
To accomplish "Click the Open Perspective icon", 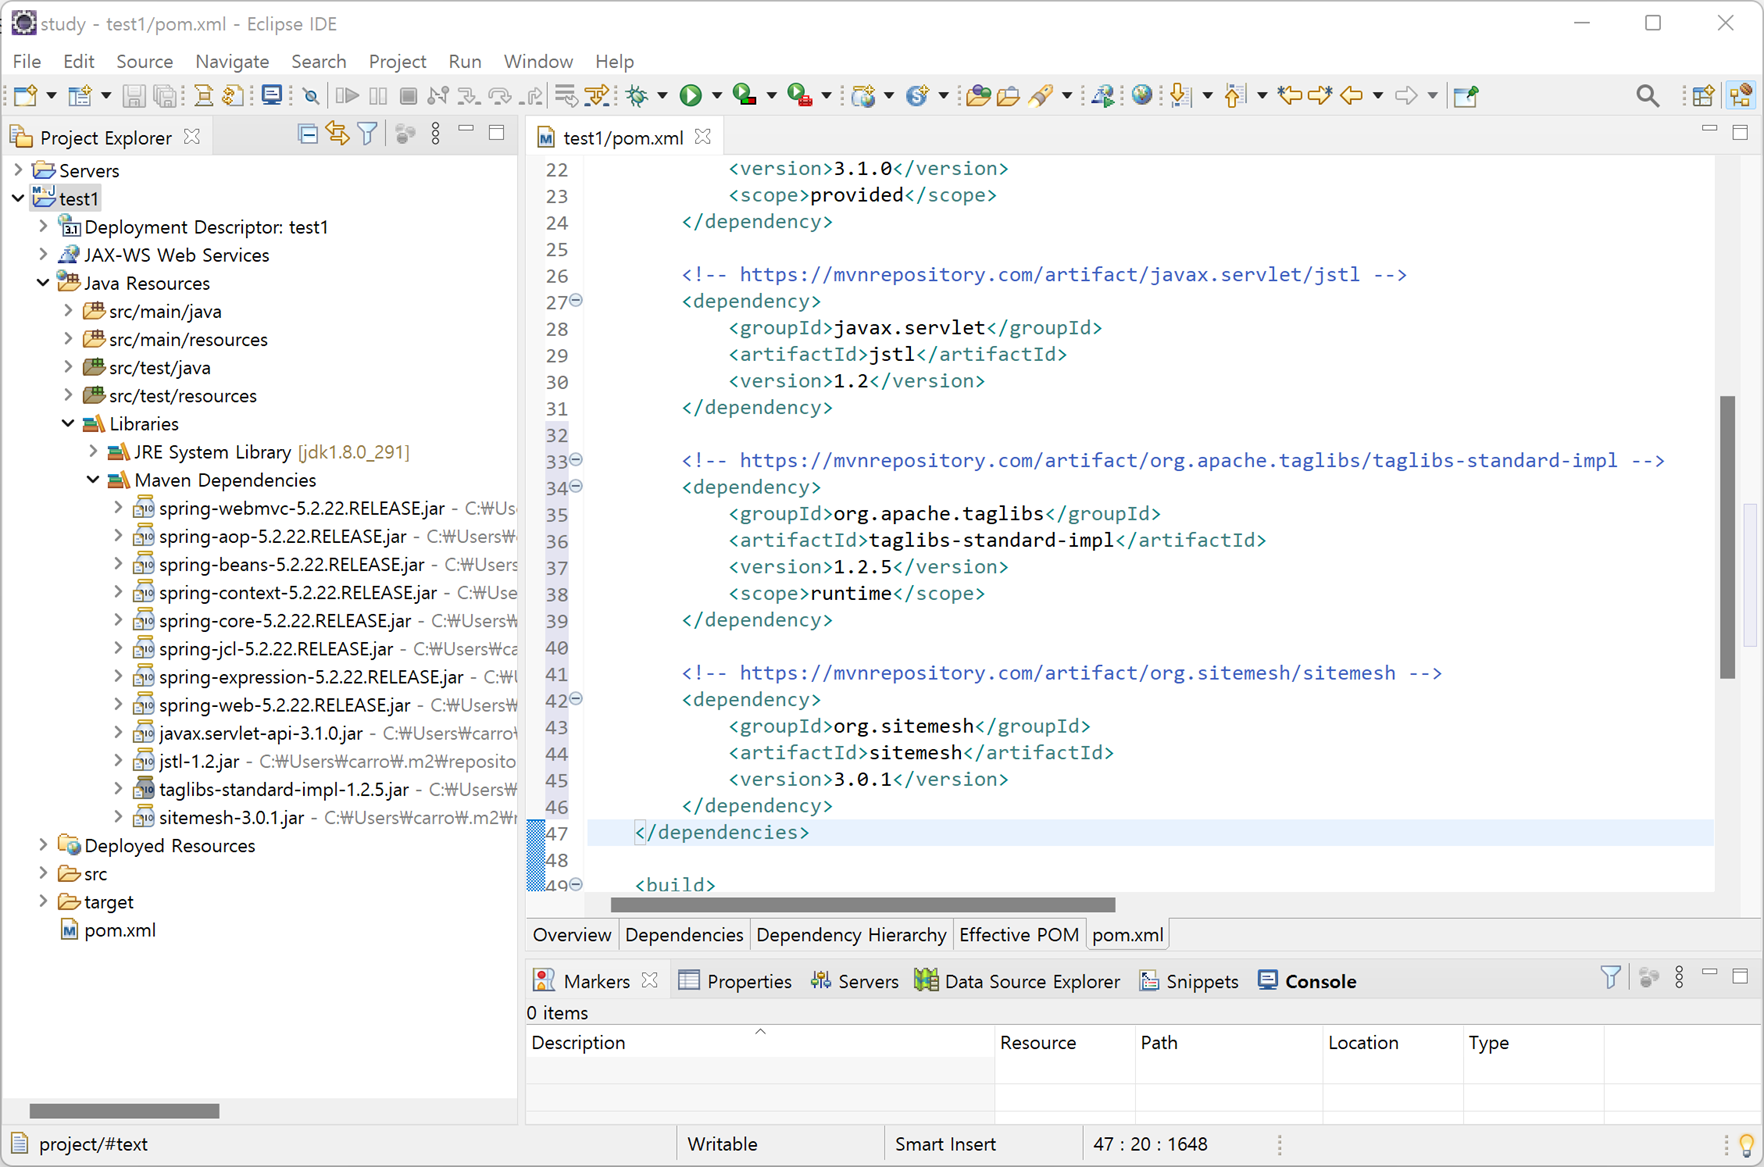I will click(1703, 96).
